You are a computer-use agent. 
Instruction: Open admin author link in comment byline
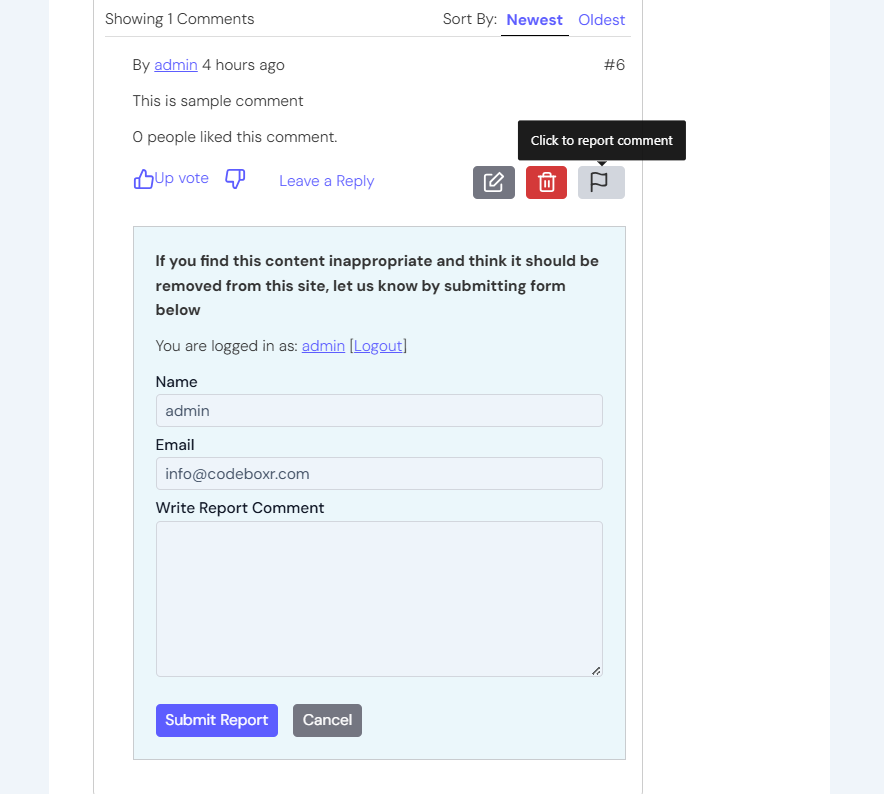pos(175,65)
